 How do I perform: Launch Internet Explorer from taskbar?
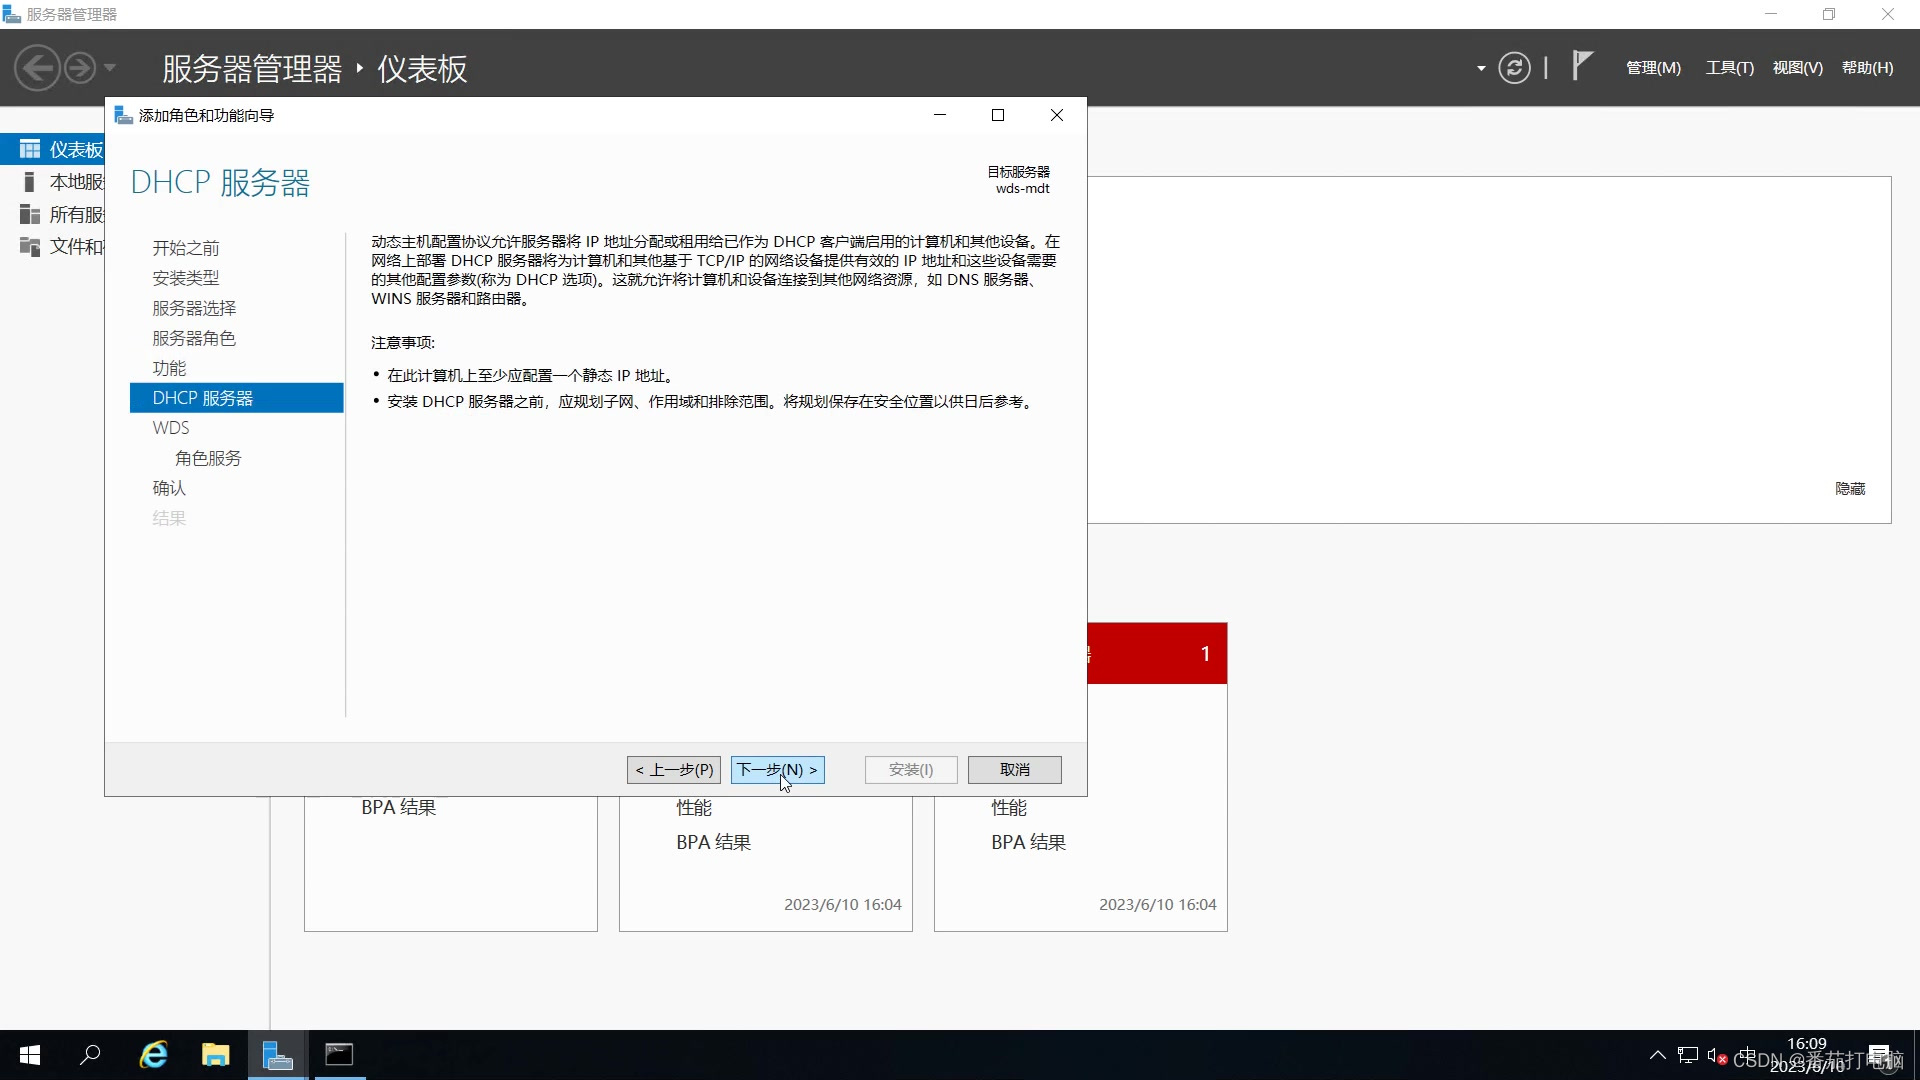click(x=153, y=1055)
